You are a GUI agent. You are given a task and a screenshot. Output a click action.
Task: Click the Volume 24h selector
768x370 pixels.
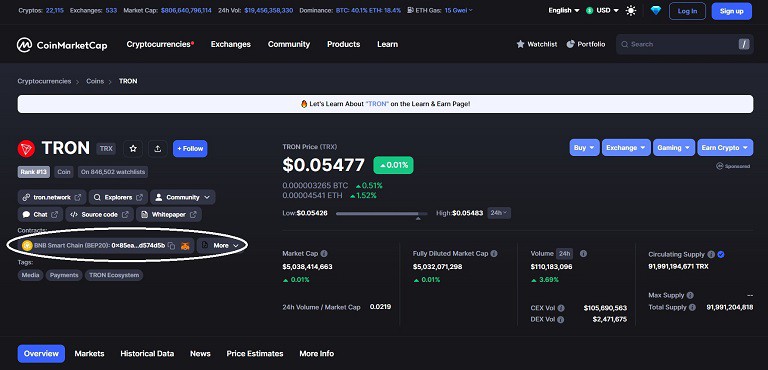point(565,254)
